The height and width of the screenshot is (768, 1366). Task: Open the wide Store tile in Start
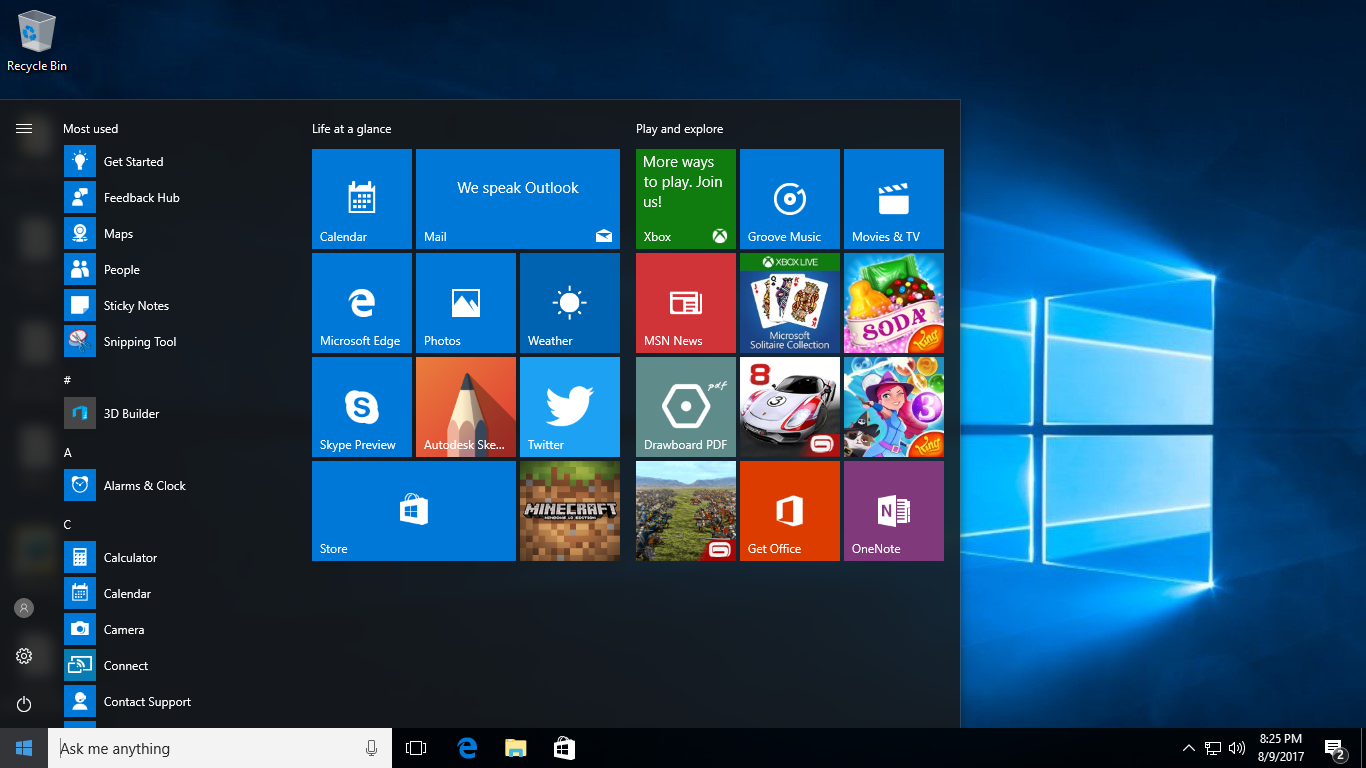click(x=414, y=511)
